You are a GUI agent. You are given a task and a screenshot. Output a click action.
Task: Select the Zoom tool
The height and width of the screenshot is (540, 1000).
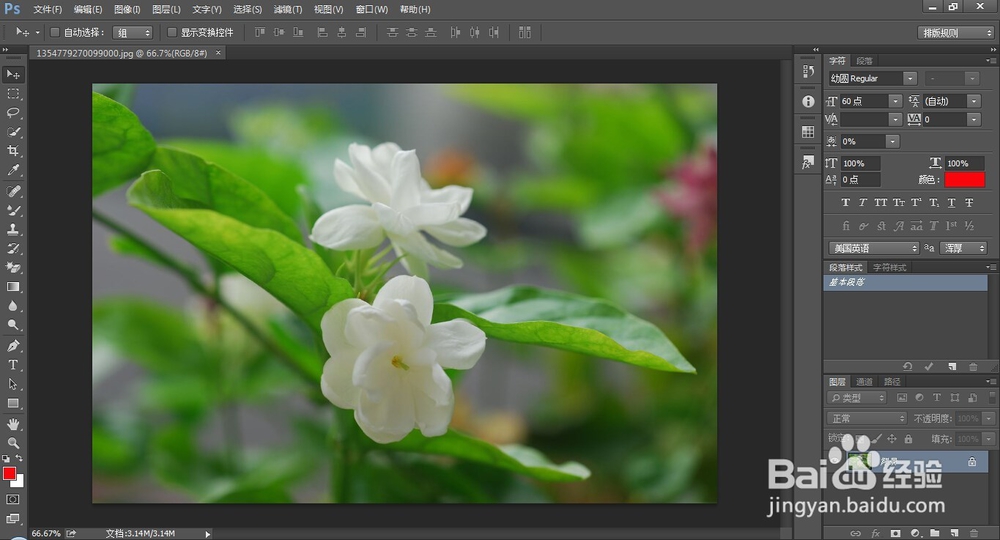click(13, 442)
